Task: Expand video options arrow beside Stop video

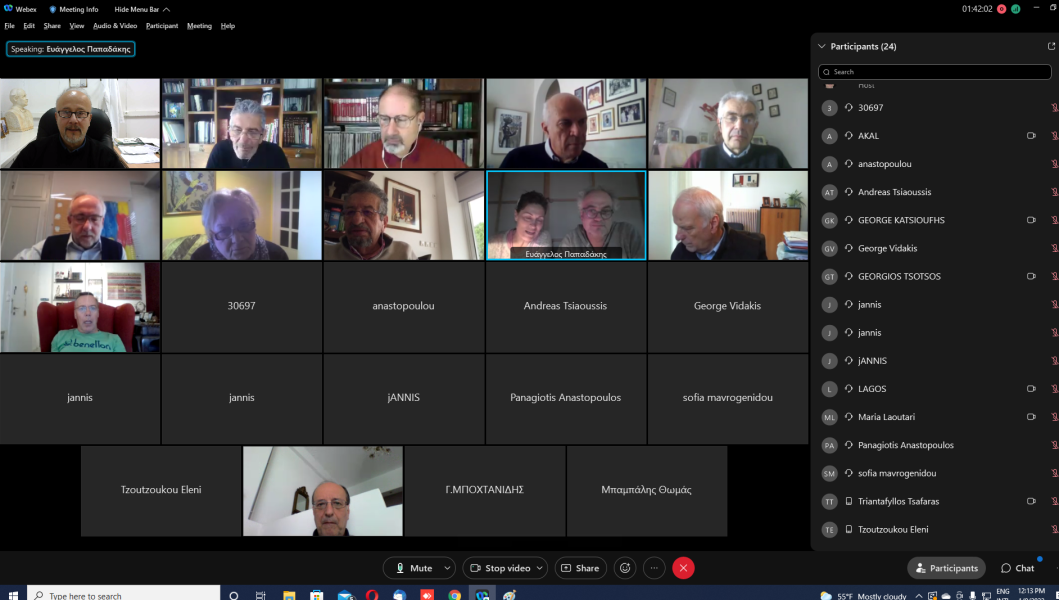Action: point(540,568)
